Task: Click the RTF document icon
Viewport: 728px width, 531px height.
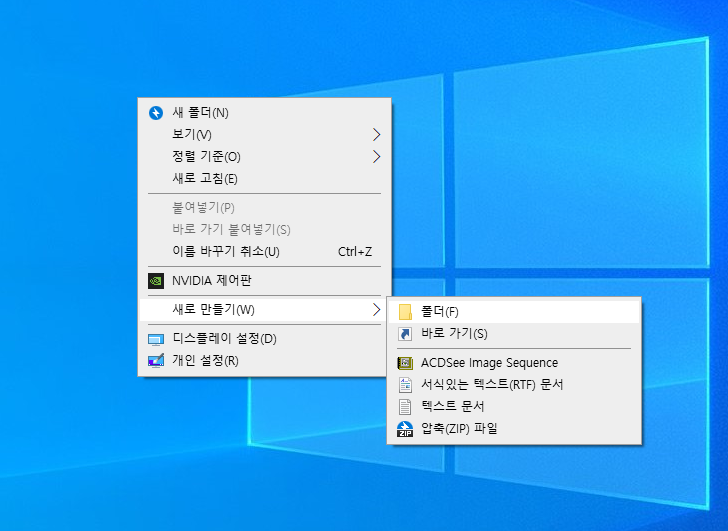Action: coord(405,385)
